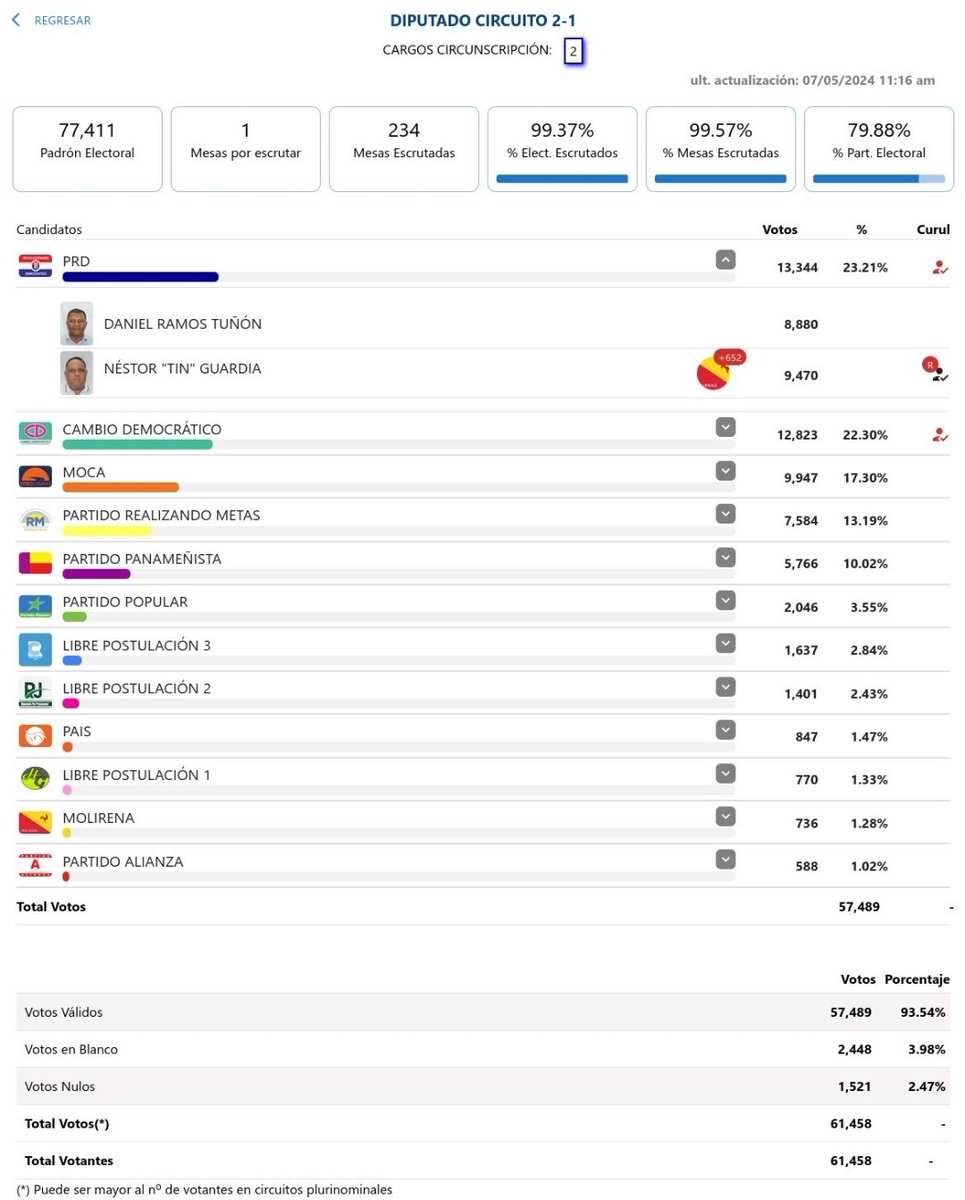Click Néstor Guardia's elected curul icon

936,371
